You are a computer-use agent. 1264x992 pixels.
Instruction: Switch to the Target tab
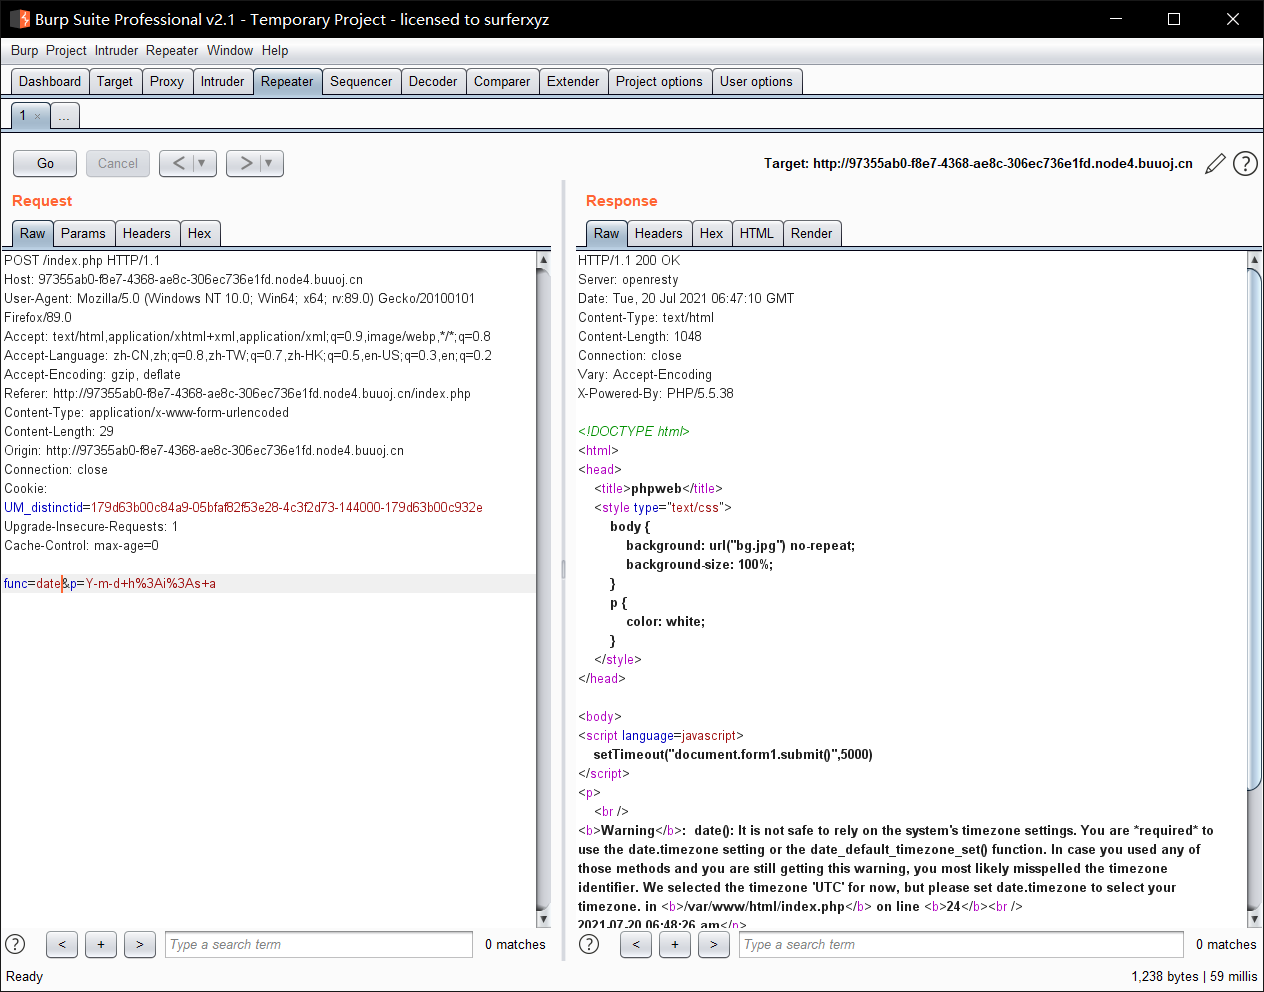(x=115, y=82)
